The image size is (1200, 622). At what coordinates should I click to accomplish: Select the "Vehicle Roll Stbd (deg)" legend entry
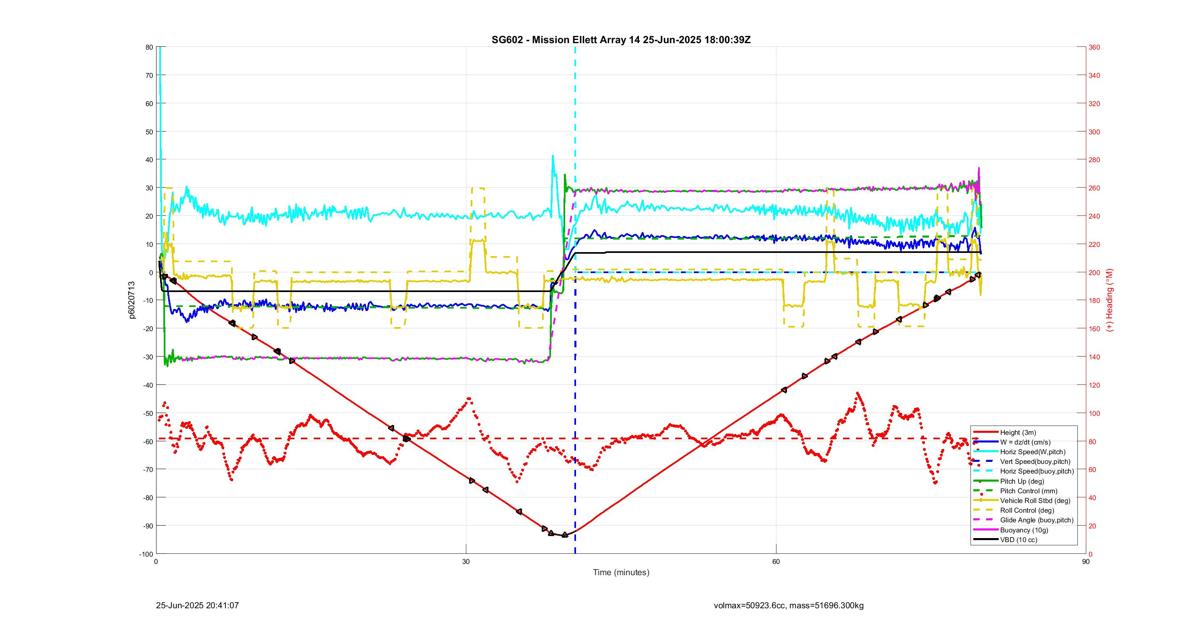pyautogui.click(x=1034, y=501)
